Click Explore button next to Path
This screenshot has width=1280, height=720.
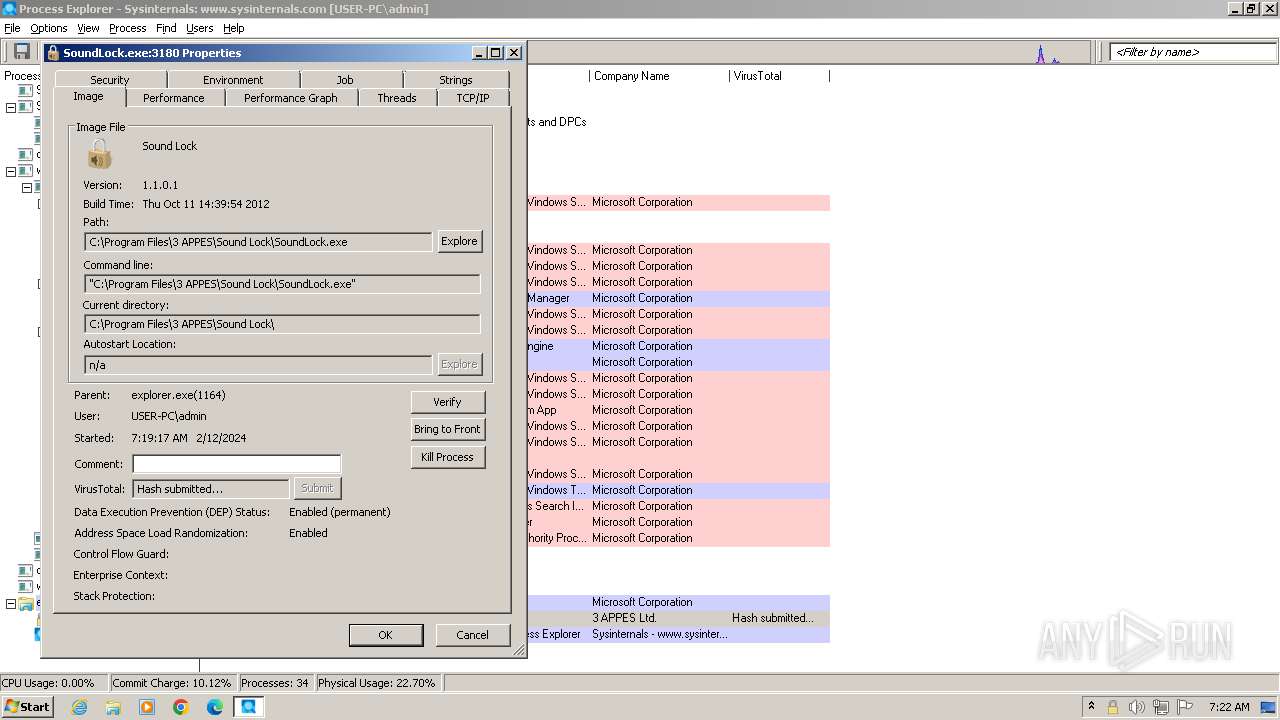[x=460, y=241]
